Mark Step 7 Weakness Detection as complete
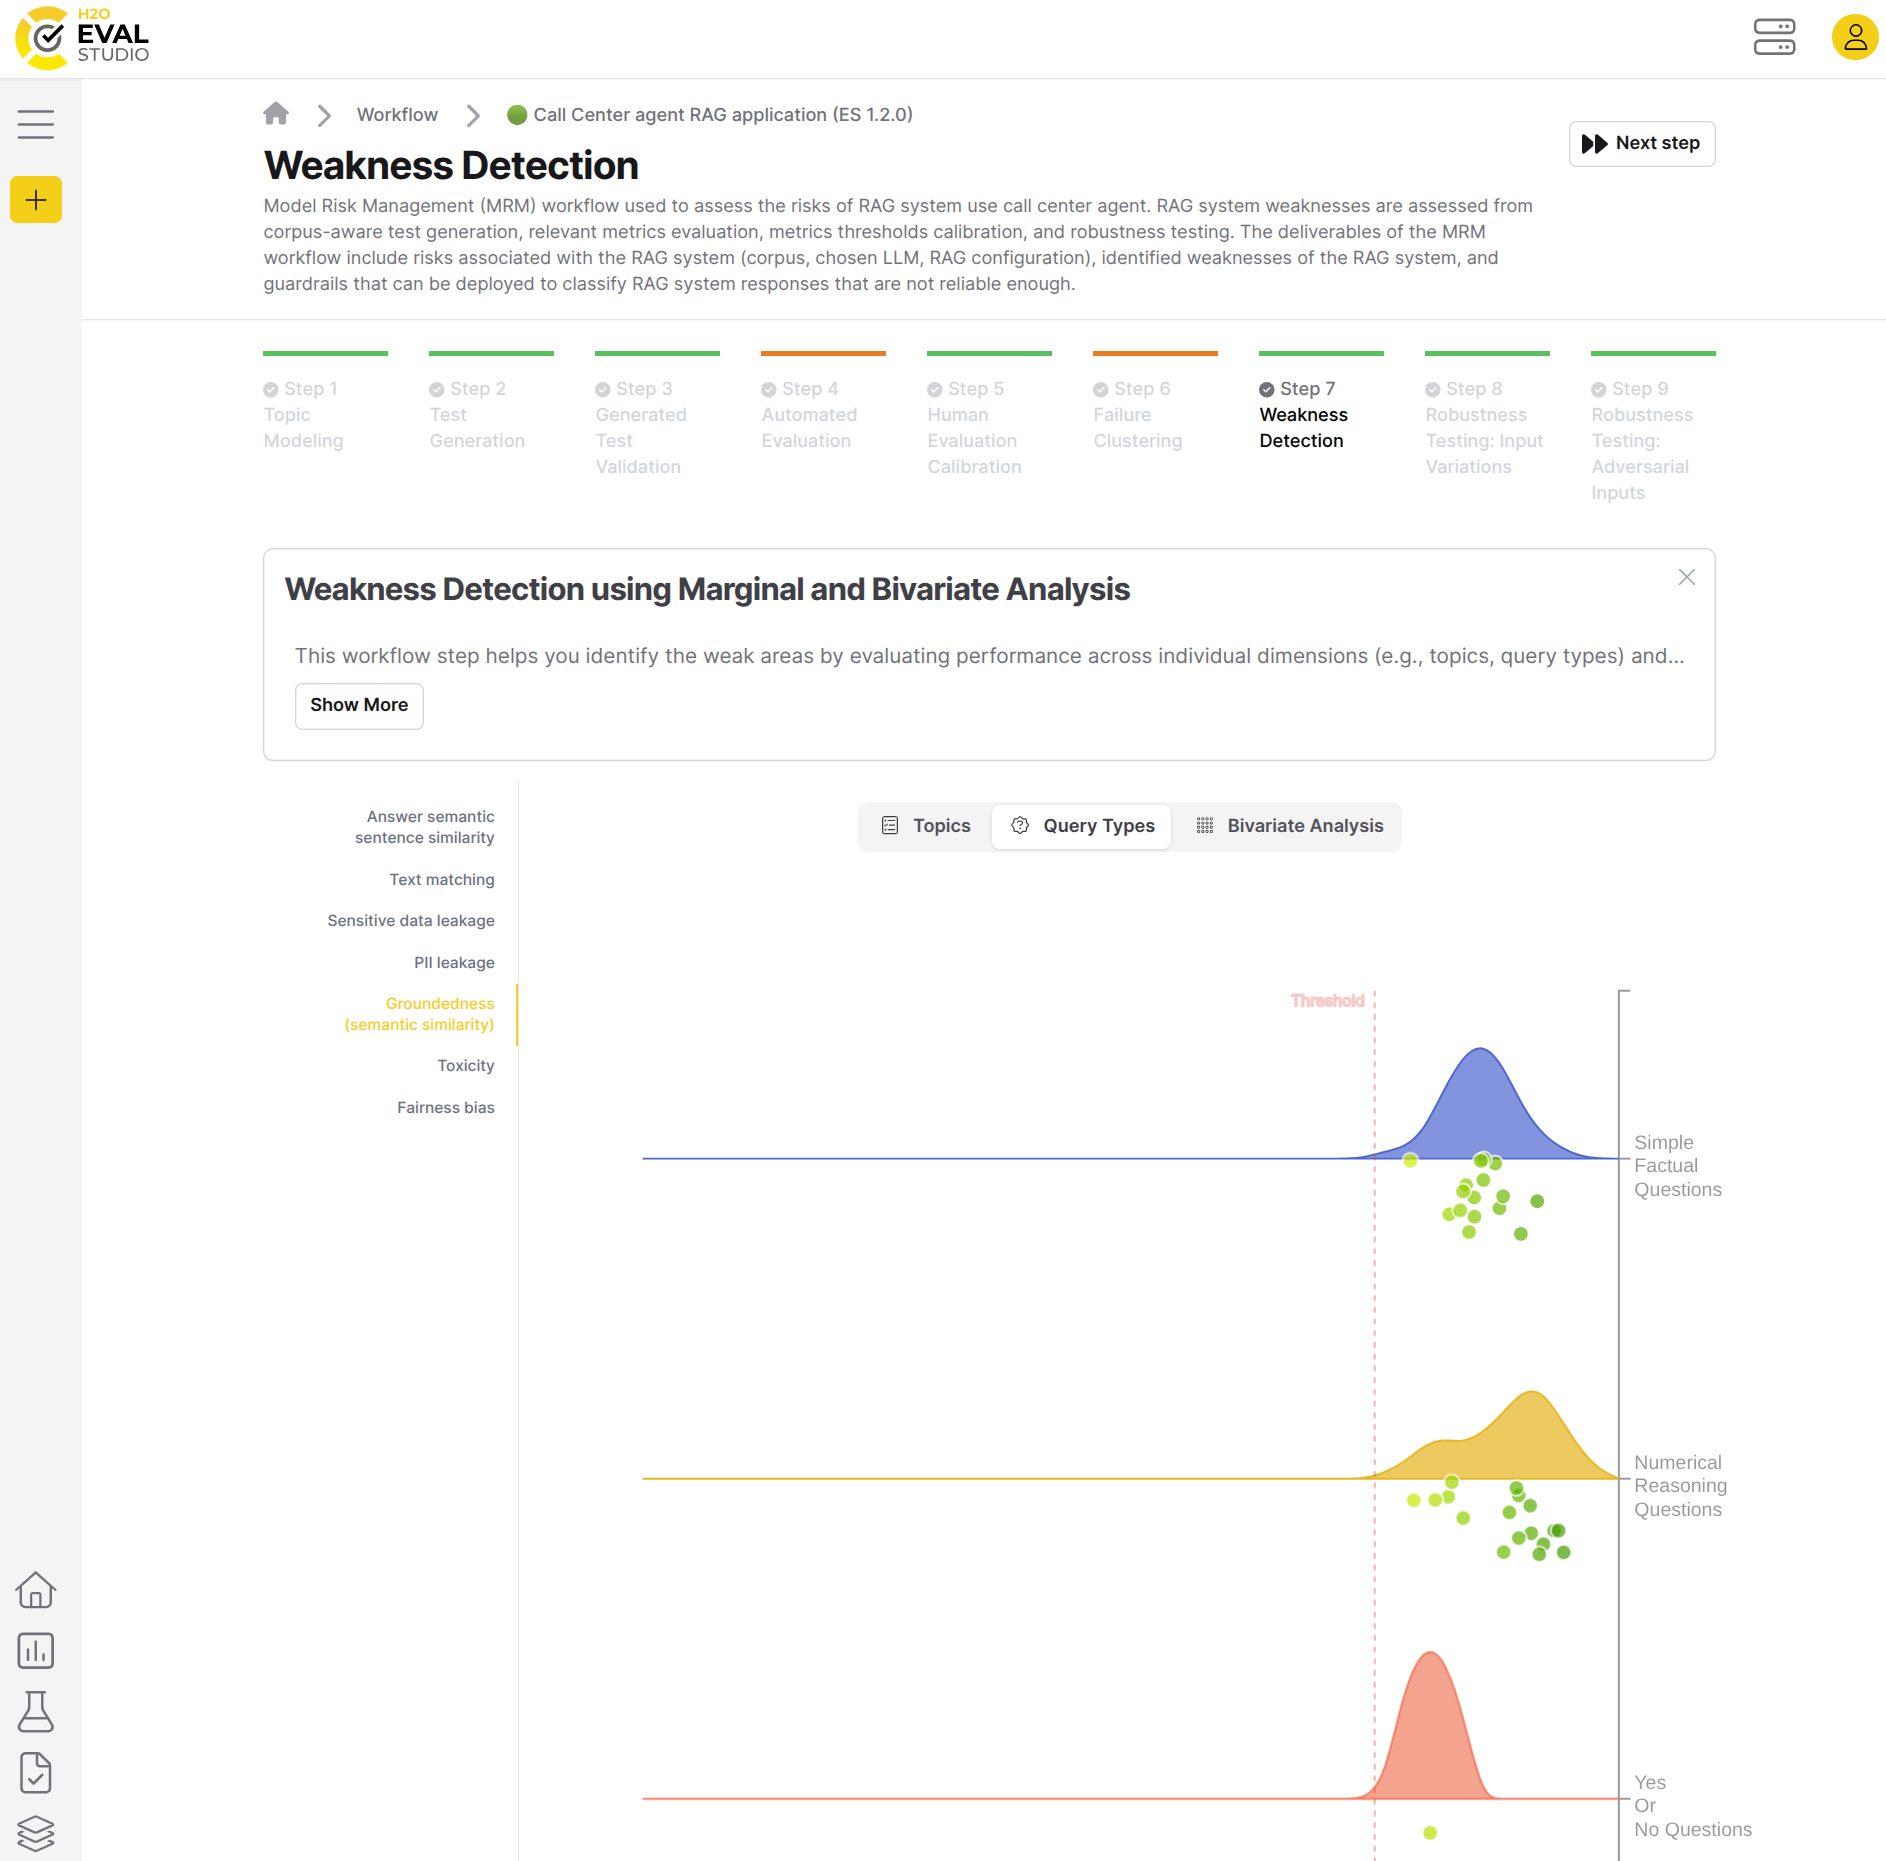This screenshot has width=1886, height=1861. (x=1267, y=388)
